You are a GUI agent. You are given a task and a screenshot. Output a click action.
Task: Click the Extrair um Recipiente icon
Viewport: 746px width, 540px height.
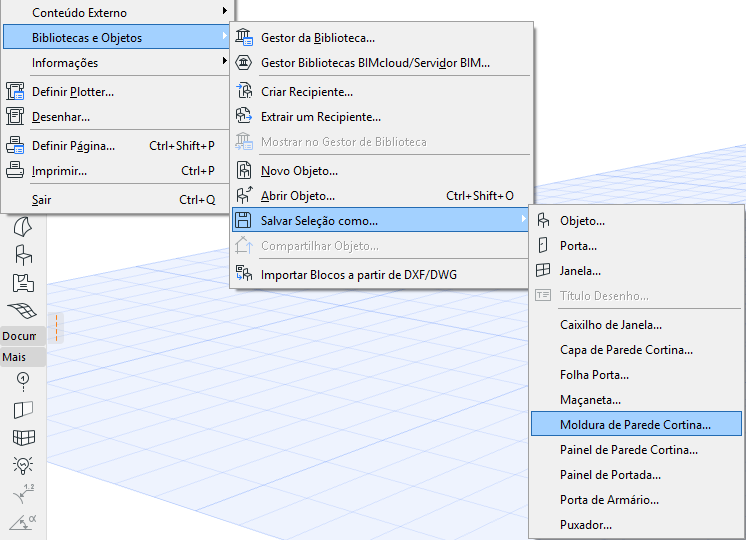(244, 116)
